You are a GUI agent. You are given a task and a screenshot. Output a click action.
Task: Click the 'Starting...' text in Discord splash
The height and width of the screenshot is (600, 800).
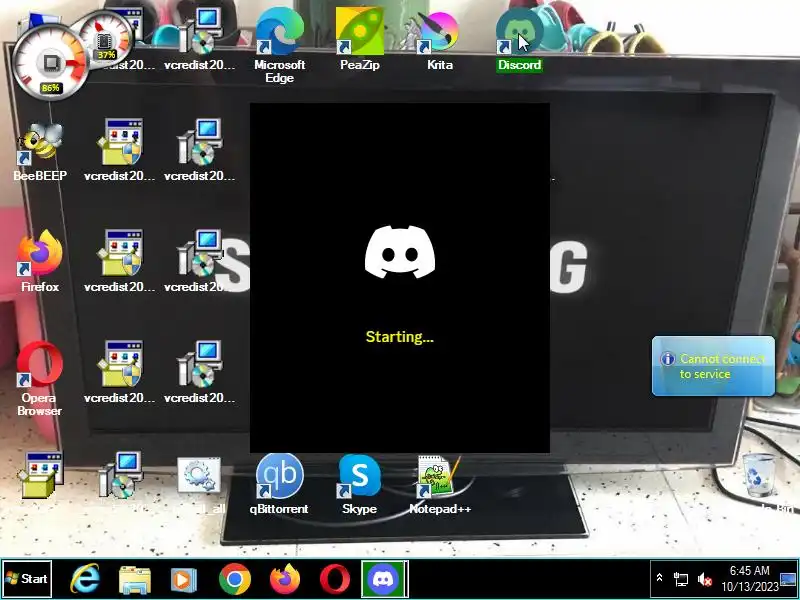click(x=399, y=337)
